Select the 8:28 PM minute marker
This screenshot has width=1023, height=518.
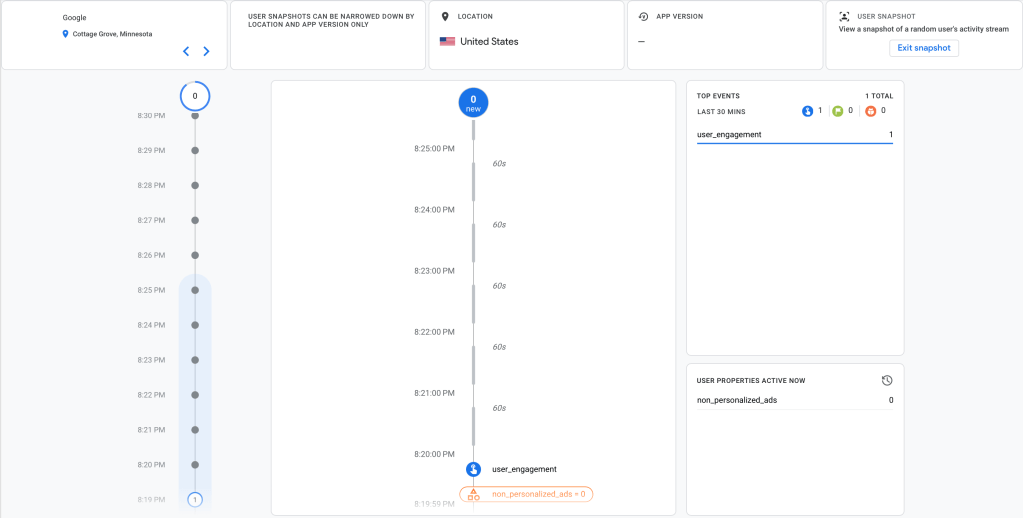pyautogui.click(x=195, y=185)
